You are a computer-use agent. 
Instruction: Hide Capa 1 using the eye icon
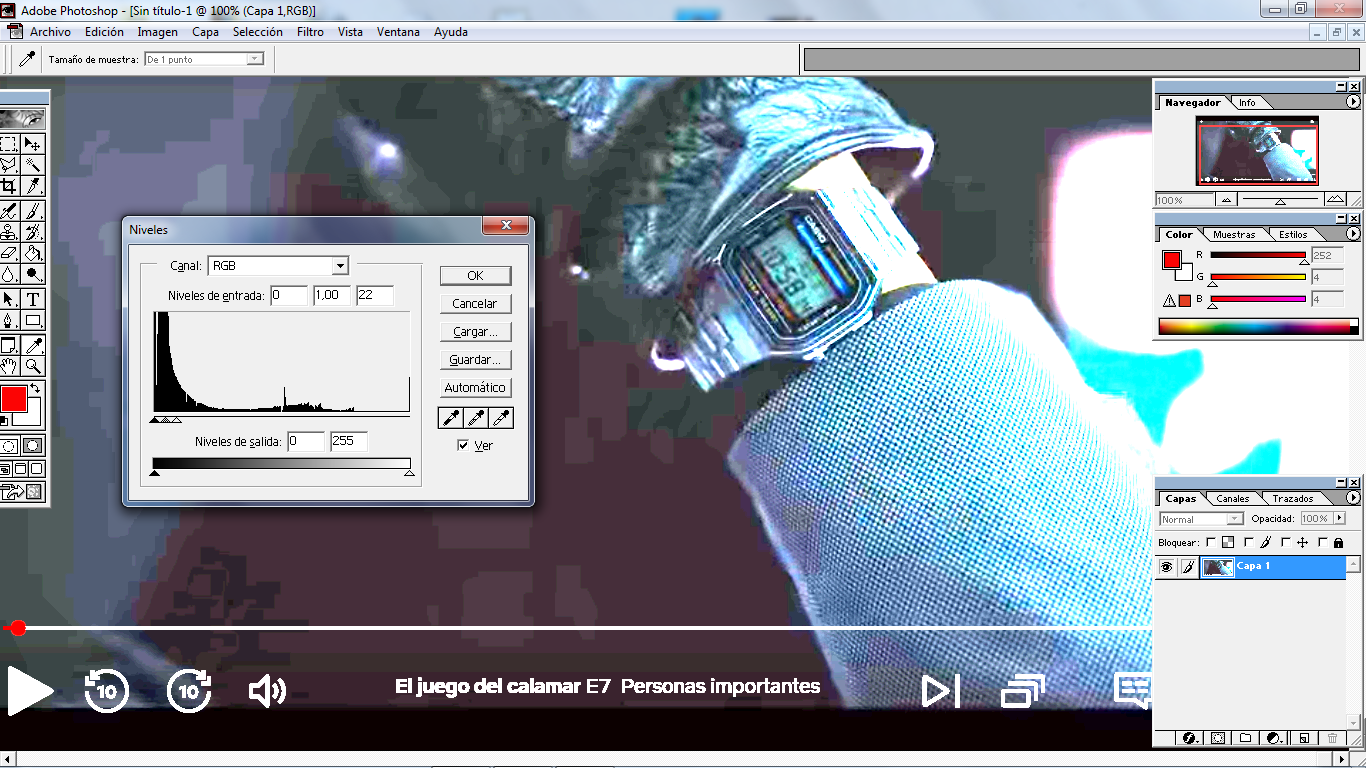(x=1166, y=567)
